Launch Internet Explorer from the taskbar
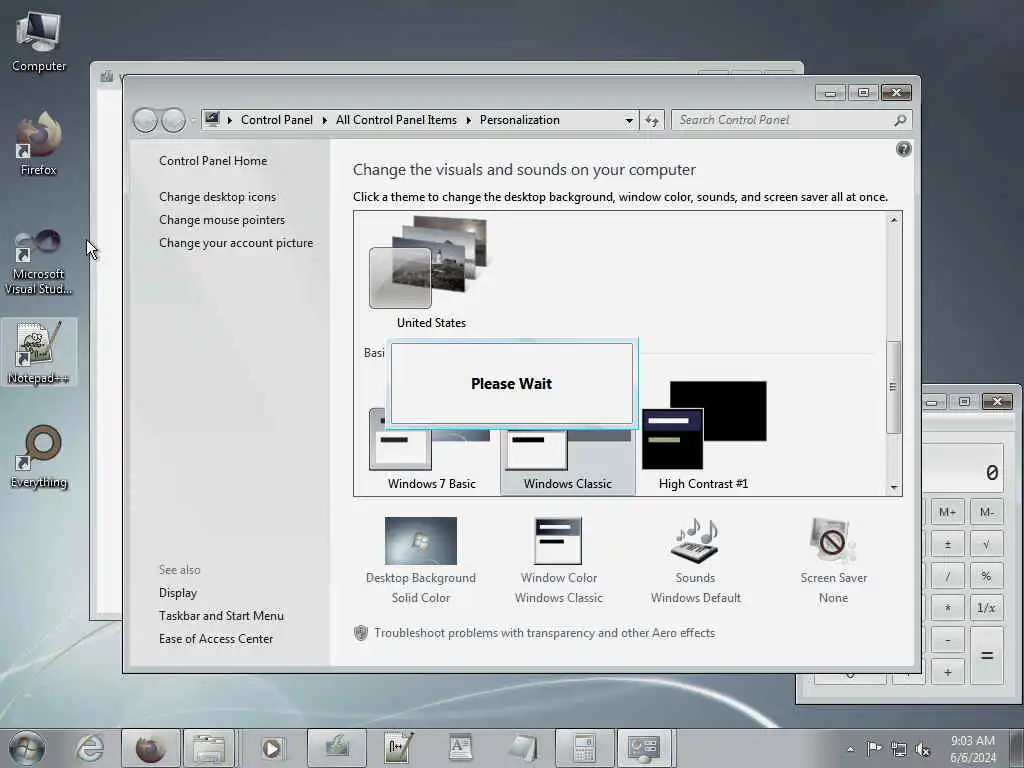1024x768 pixels. (89, 748)
